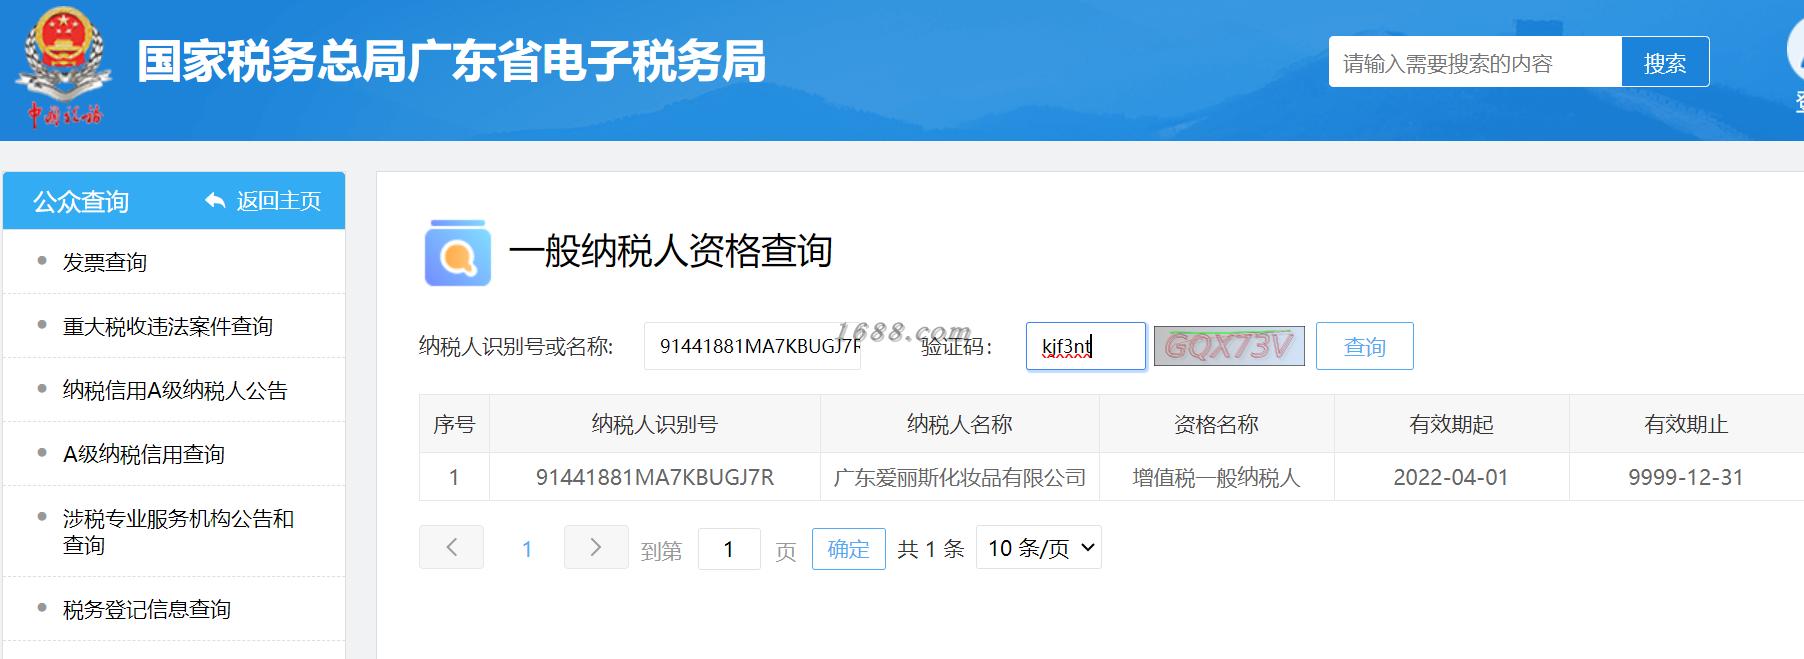The width and height of the screenshot is (1804, 659).
Task: Focus the site search input field
Action: (x=1475, y=62)
